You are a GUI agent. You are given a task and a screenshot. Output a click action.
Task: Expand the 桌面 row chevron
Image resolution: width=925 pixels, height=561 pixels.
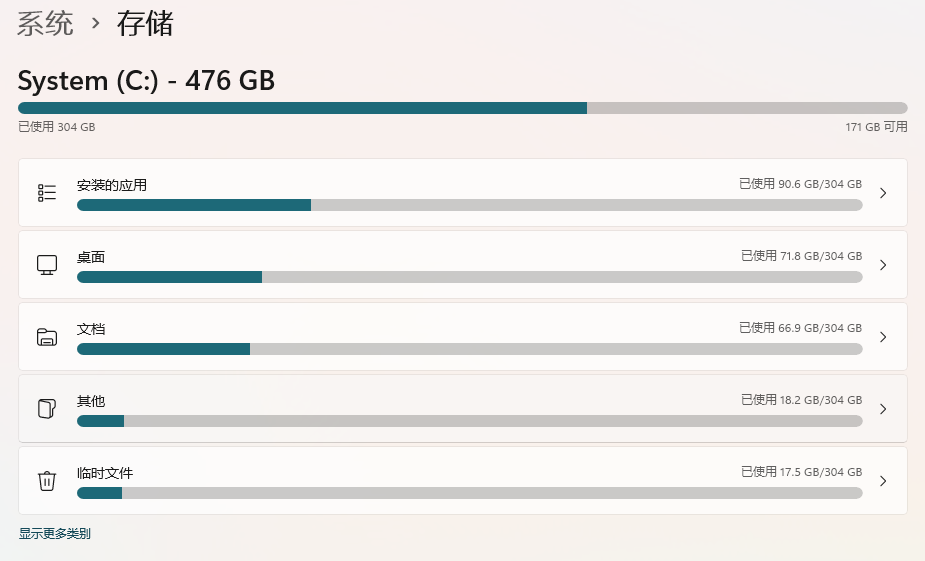tap(883, 265)
